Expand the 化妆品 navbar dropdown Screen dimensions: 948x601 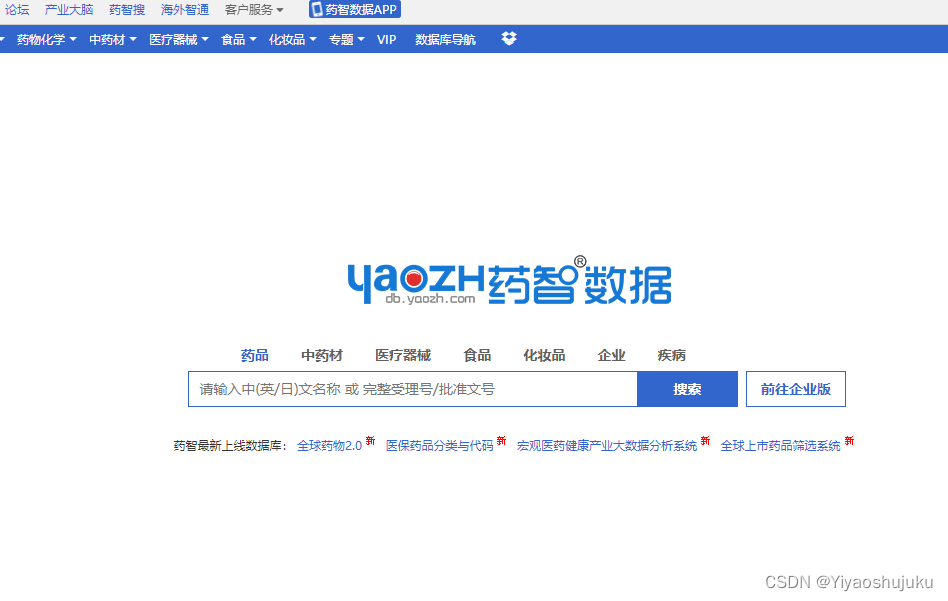pos(293,39)
